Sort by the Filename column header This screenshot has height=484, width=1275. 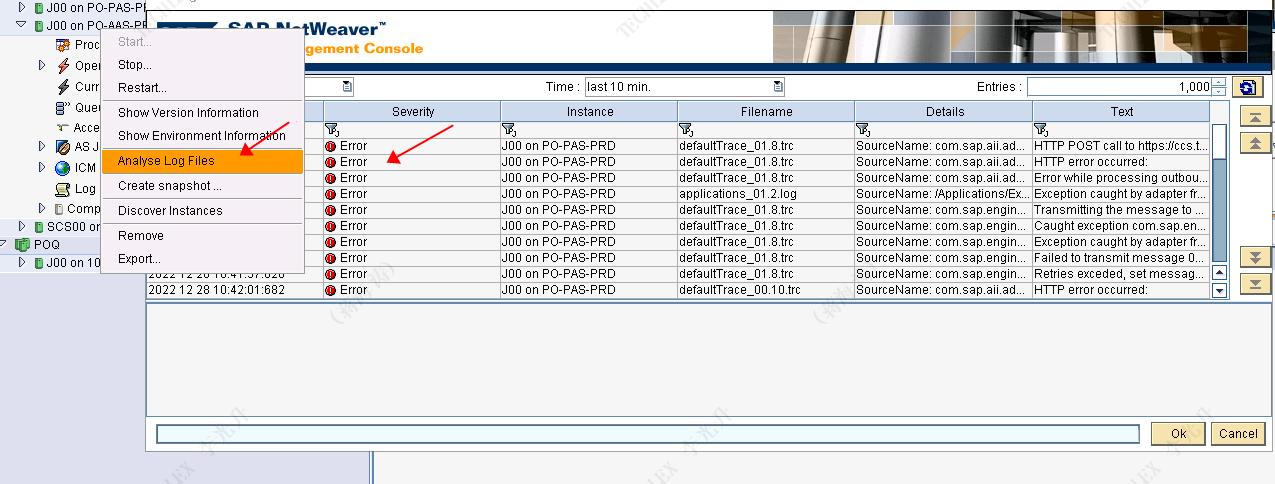767,112
